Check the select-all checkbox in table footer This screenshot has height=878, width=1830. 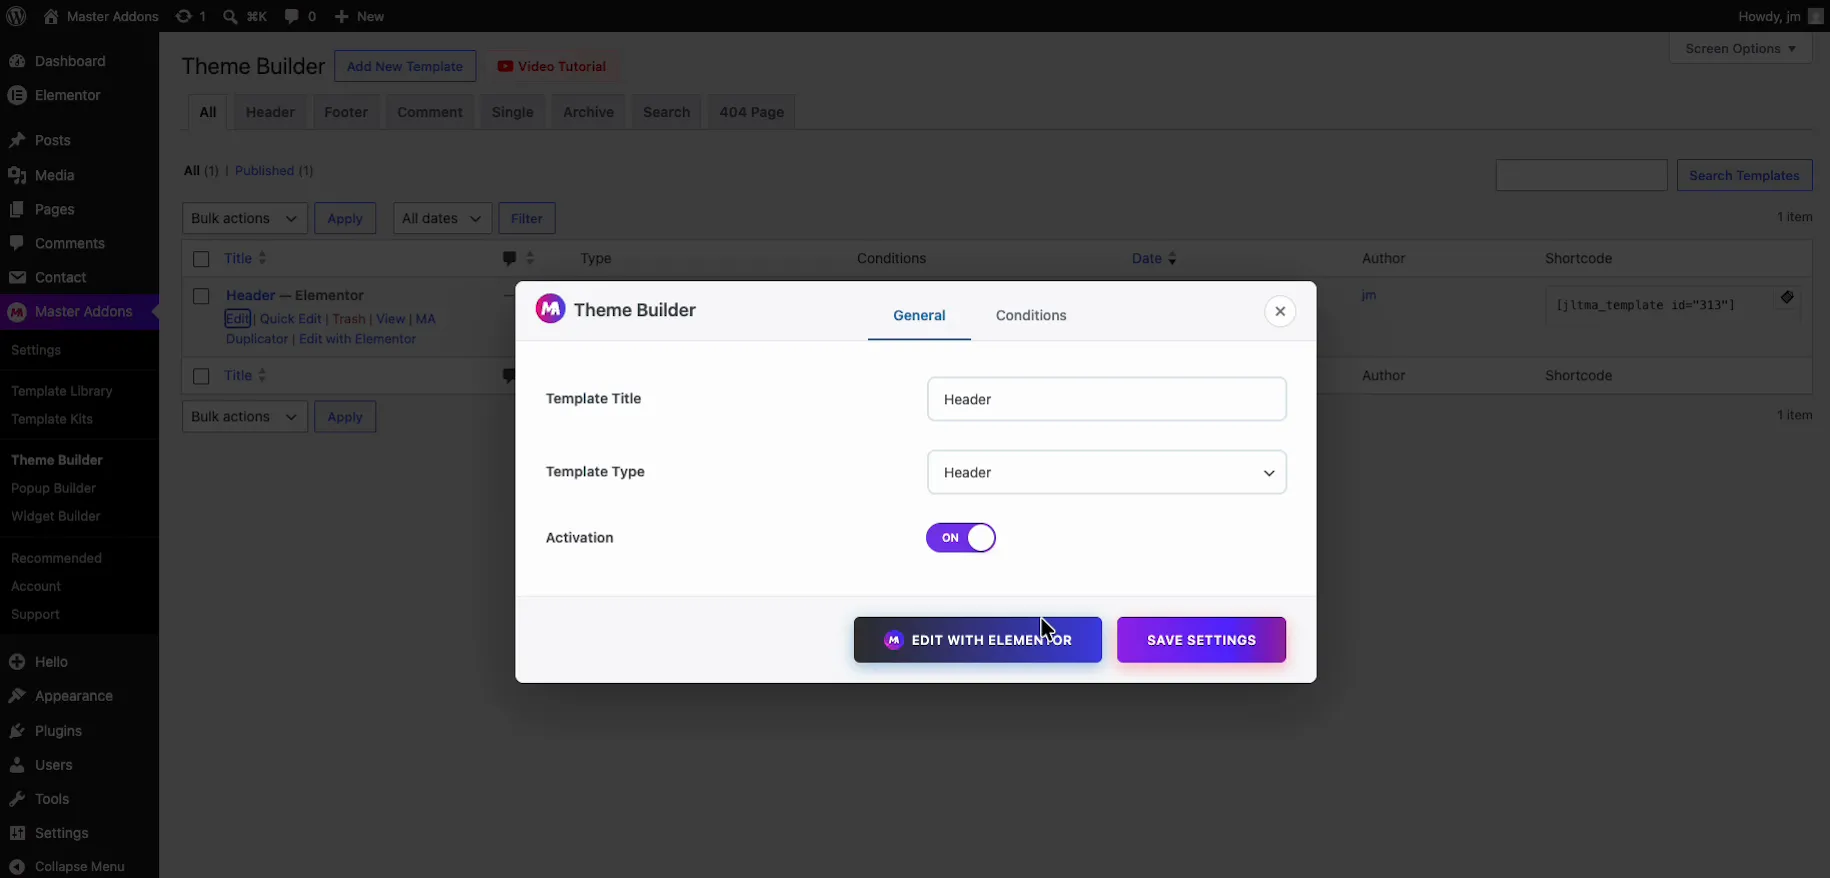click(x=201, y=376)
